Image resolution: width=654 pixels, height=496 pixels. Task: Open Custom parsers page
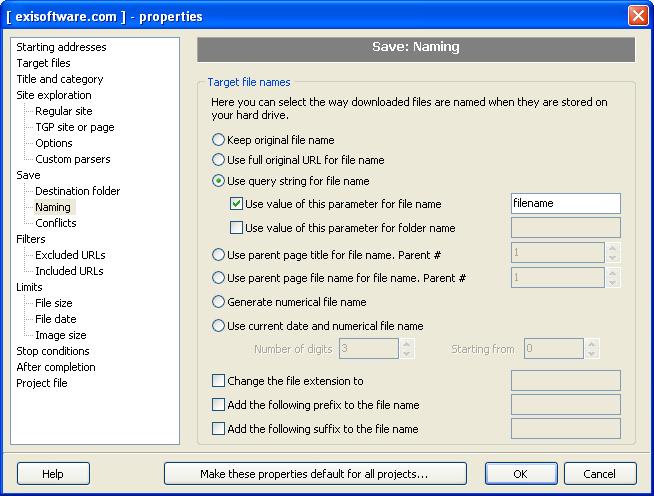point(73,159)
